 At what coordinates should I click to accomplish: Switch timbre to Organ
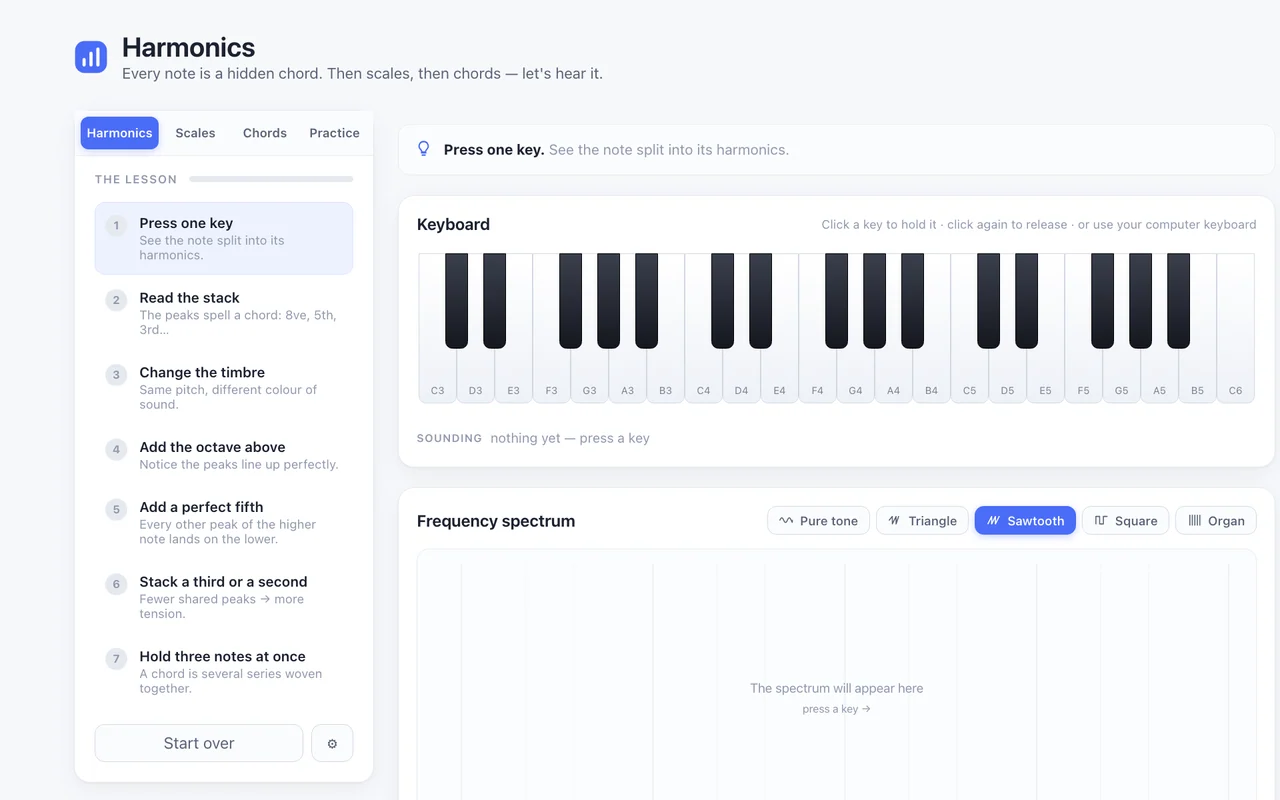(1216, 520)
